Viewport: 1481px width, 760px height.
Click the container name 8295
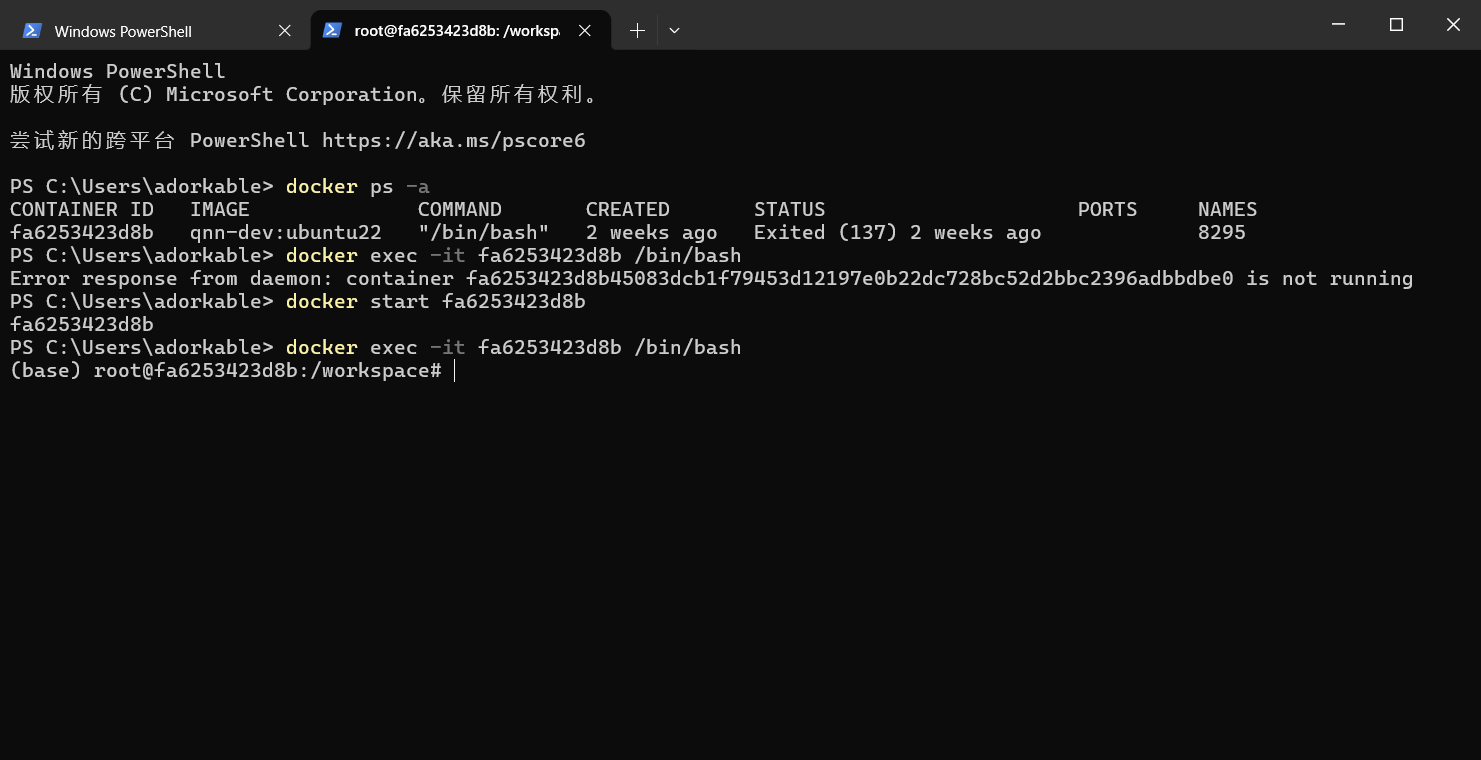1222,232
